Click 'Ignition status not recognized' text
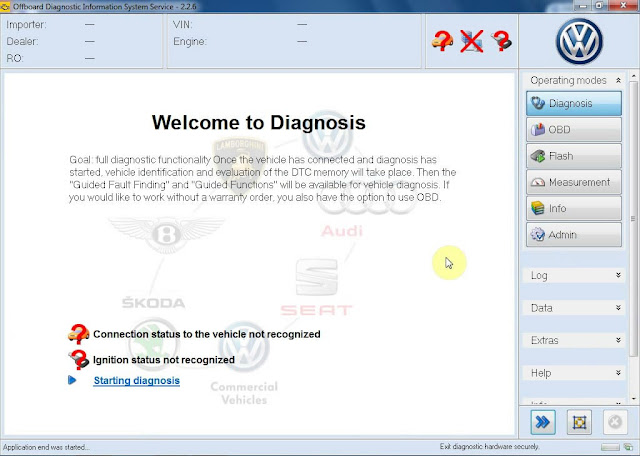 click(x=164, y=360)
